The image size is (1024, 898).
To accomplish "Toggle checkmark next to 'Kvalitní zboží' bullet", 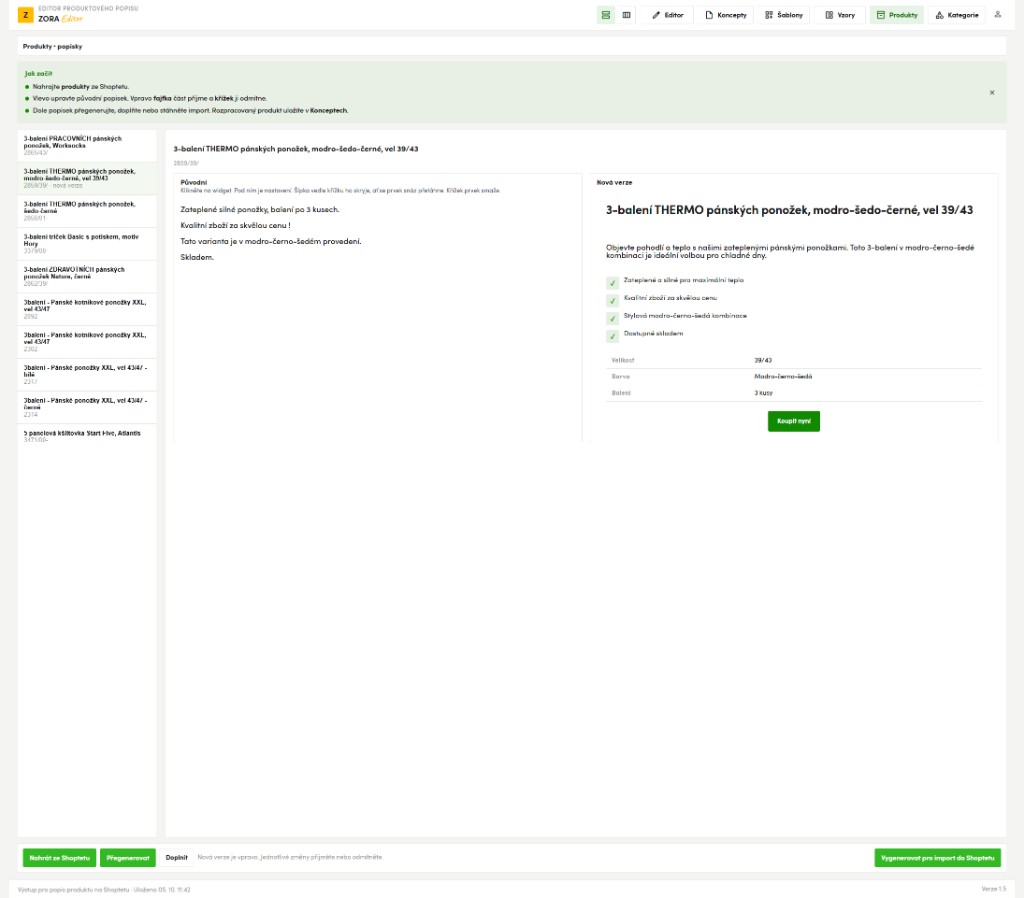I will (x=612, y=300).
